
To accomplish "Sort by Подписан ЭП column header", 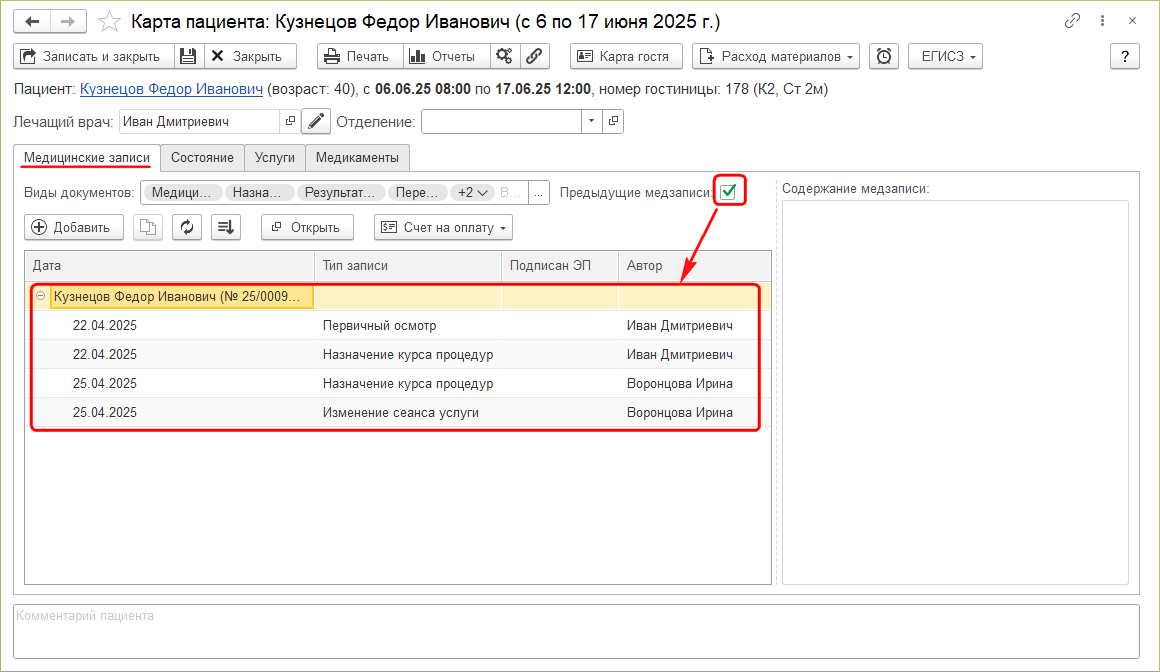I will pyautogui.click(x=559, y=266).
